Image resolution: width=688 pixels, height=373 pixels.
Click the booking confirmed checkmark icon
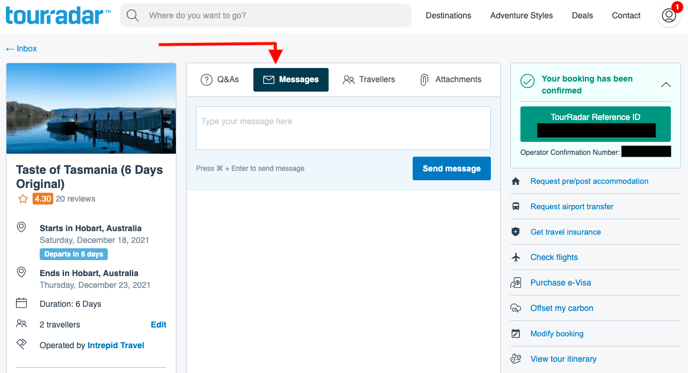coord(527,81)
